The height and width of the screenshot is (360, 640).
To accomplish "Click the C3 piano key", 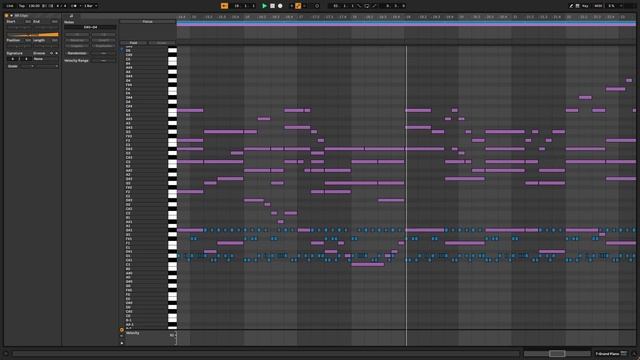I will point(173,162).
